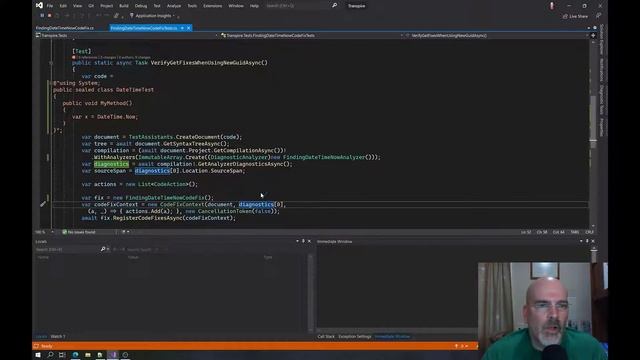Screen dimensions: 640x360
Task: Click the Windows taskbar search icon
Action: click(x=50, y=355)
